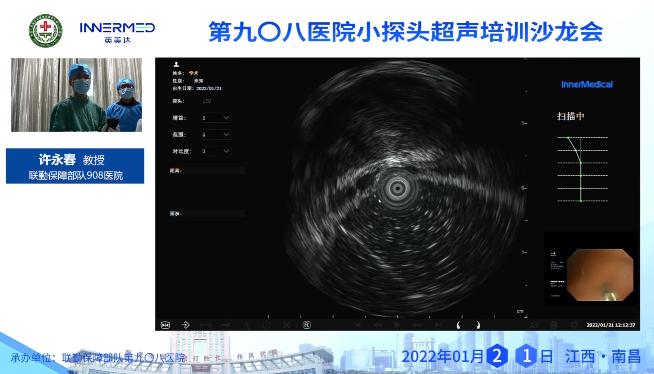
Task: Click the patient profile icon above the info
Action: point(176,64)
